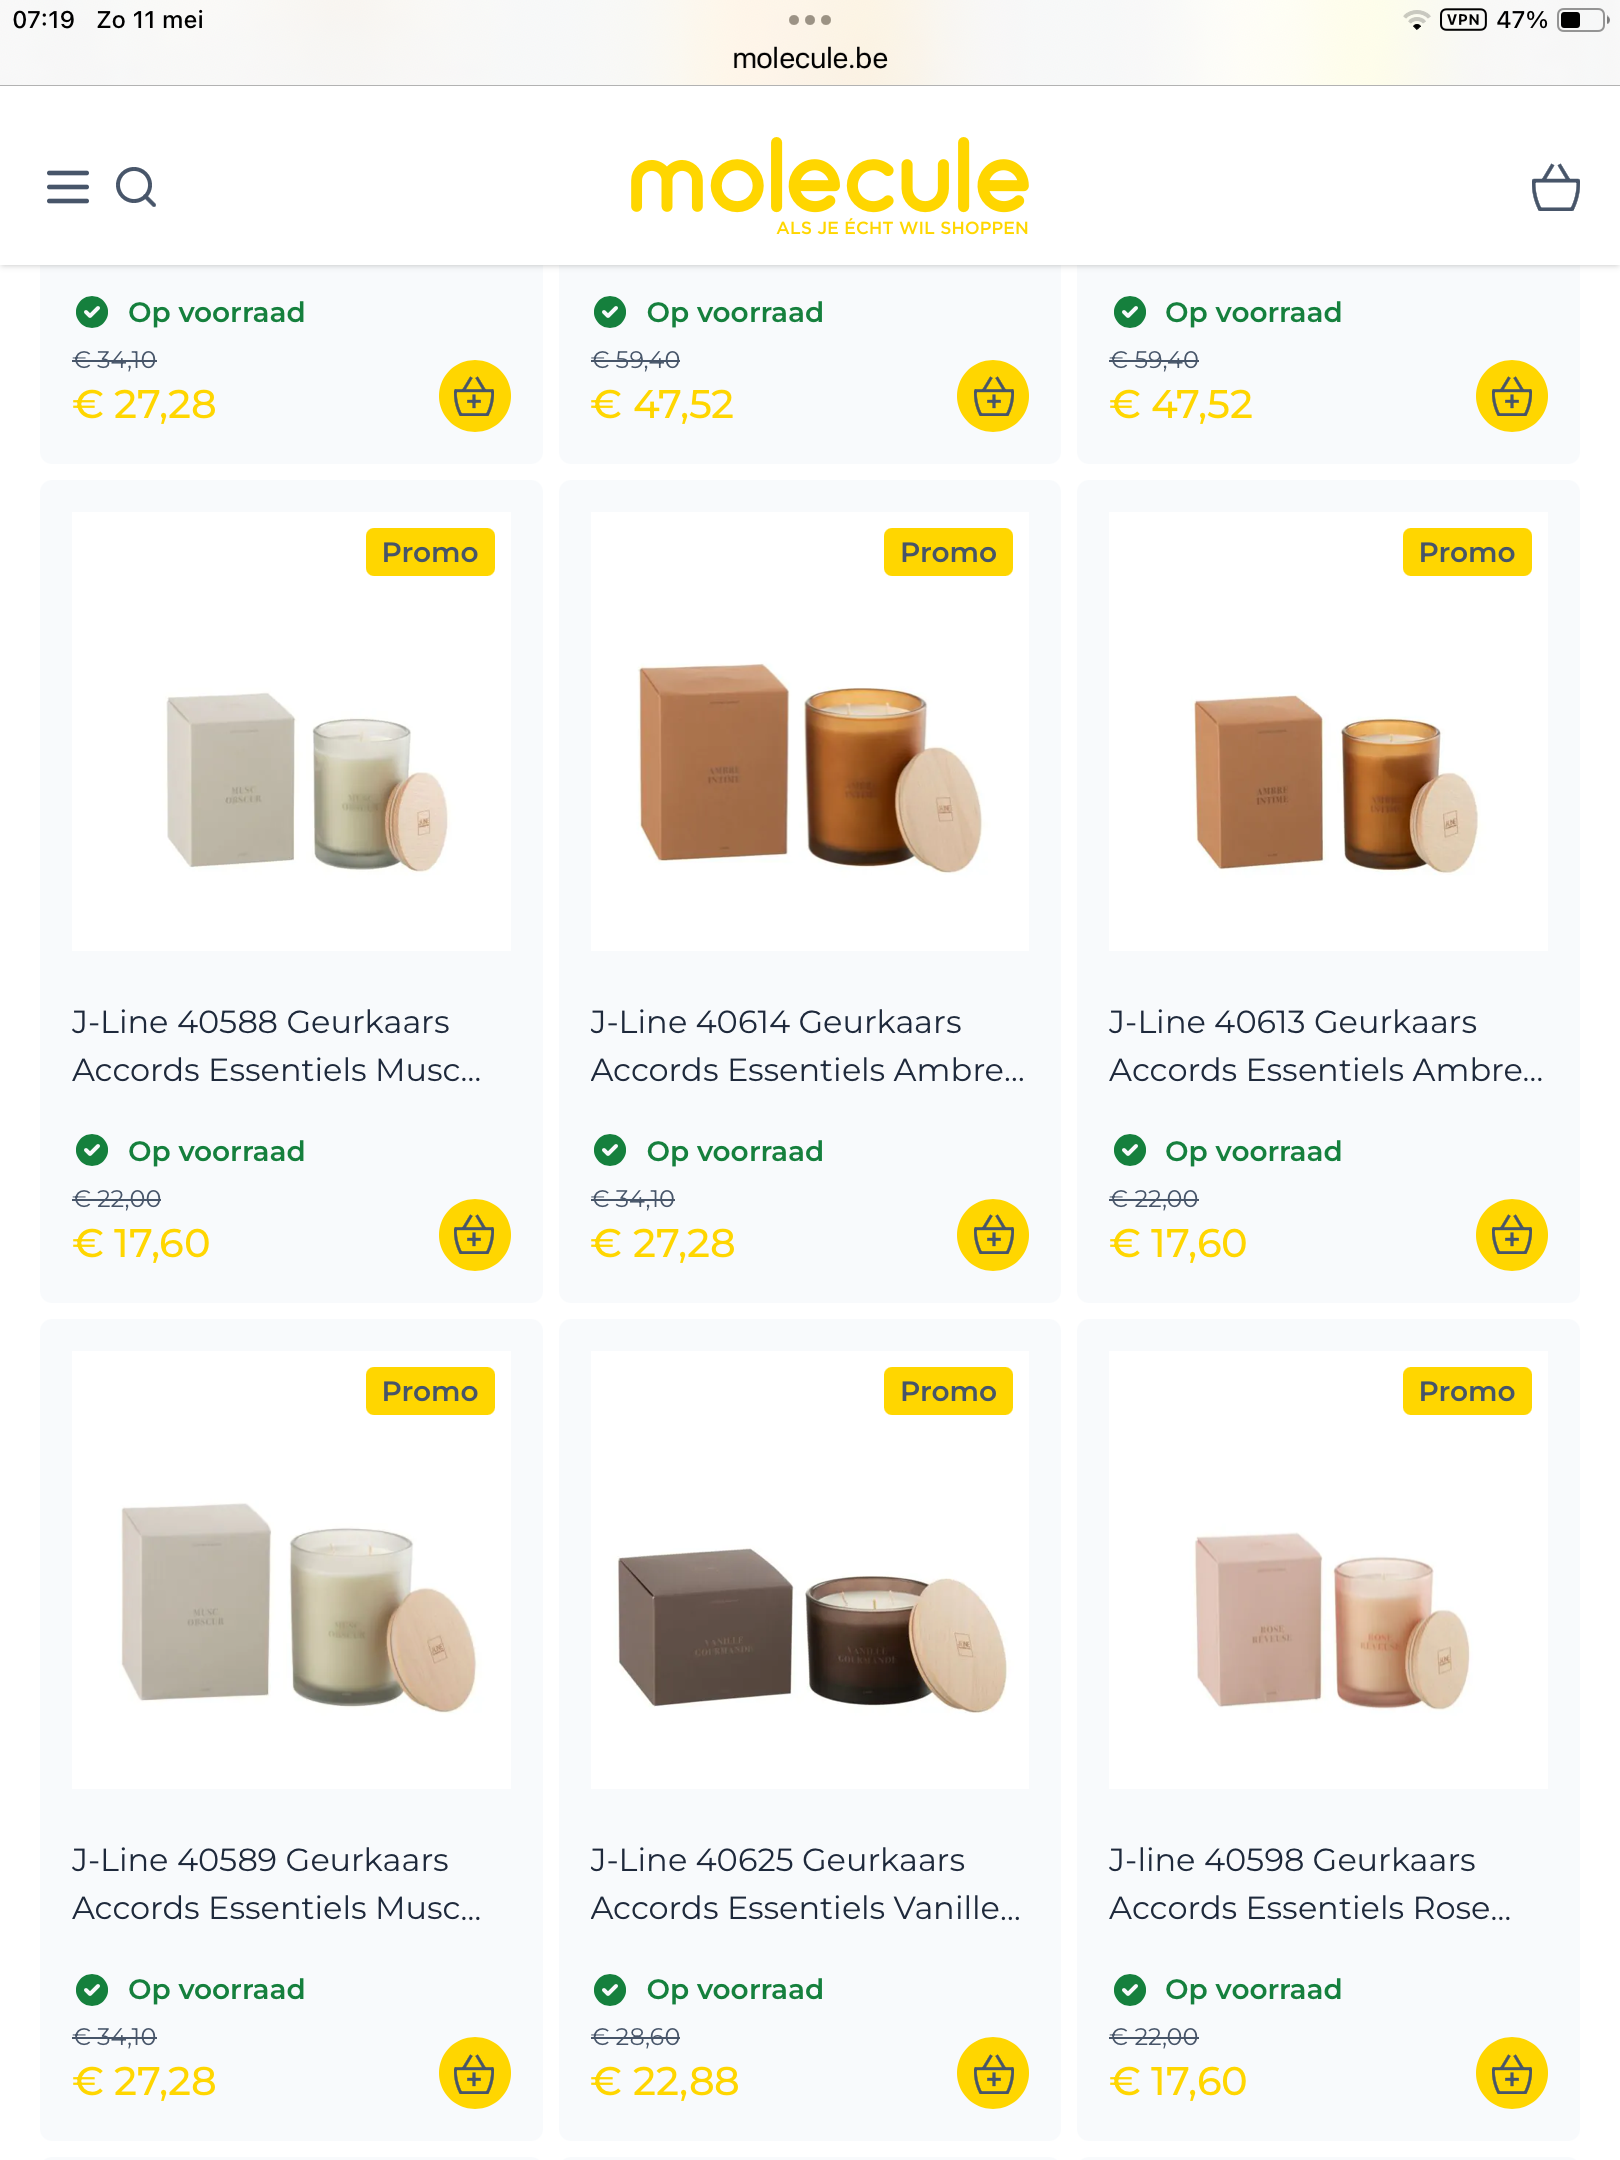Open J-Line 40613 Geurkaars Ambre title
The width and height of the screenshot is (1620, 2160).
point(1326,1045)
